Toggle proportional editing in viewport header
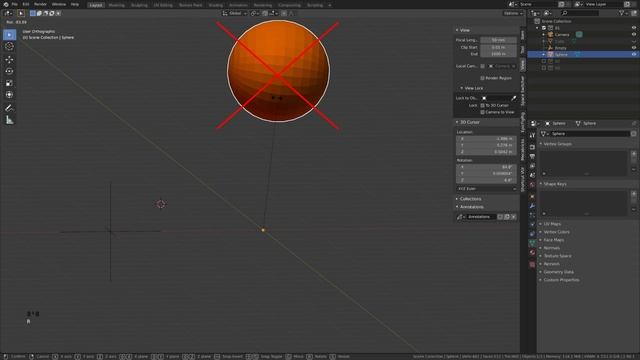640x360 pixels. [284, 13]
